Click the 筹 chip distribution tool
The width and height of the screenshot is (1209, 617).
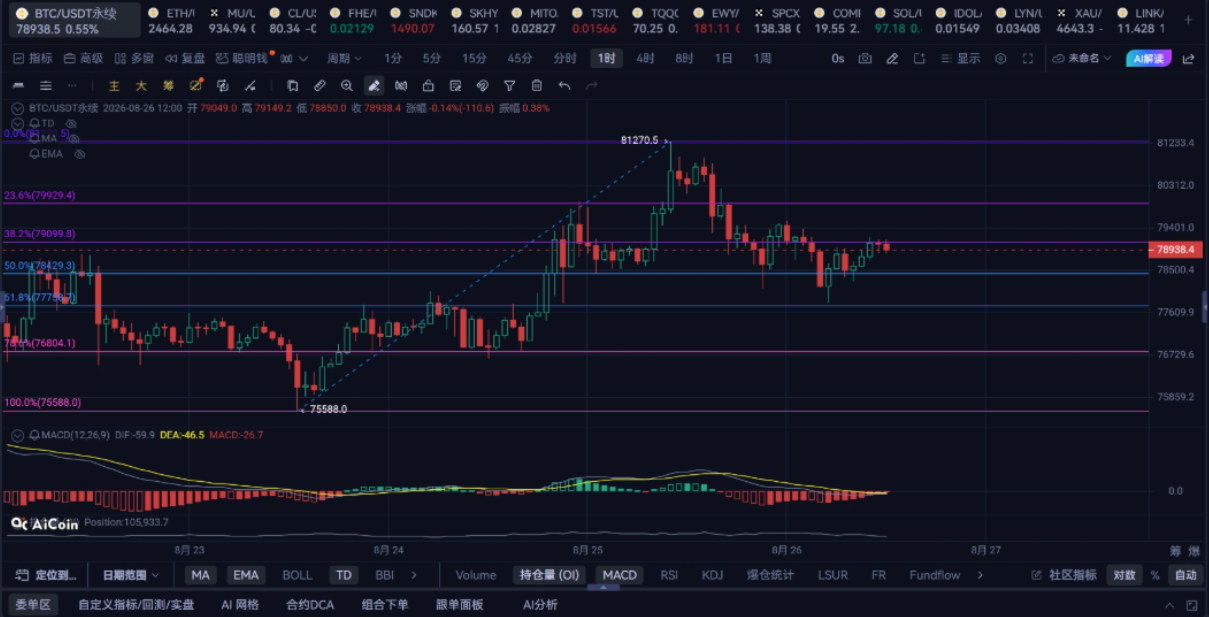[168, 86]
